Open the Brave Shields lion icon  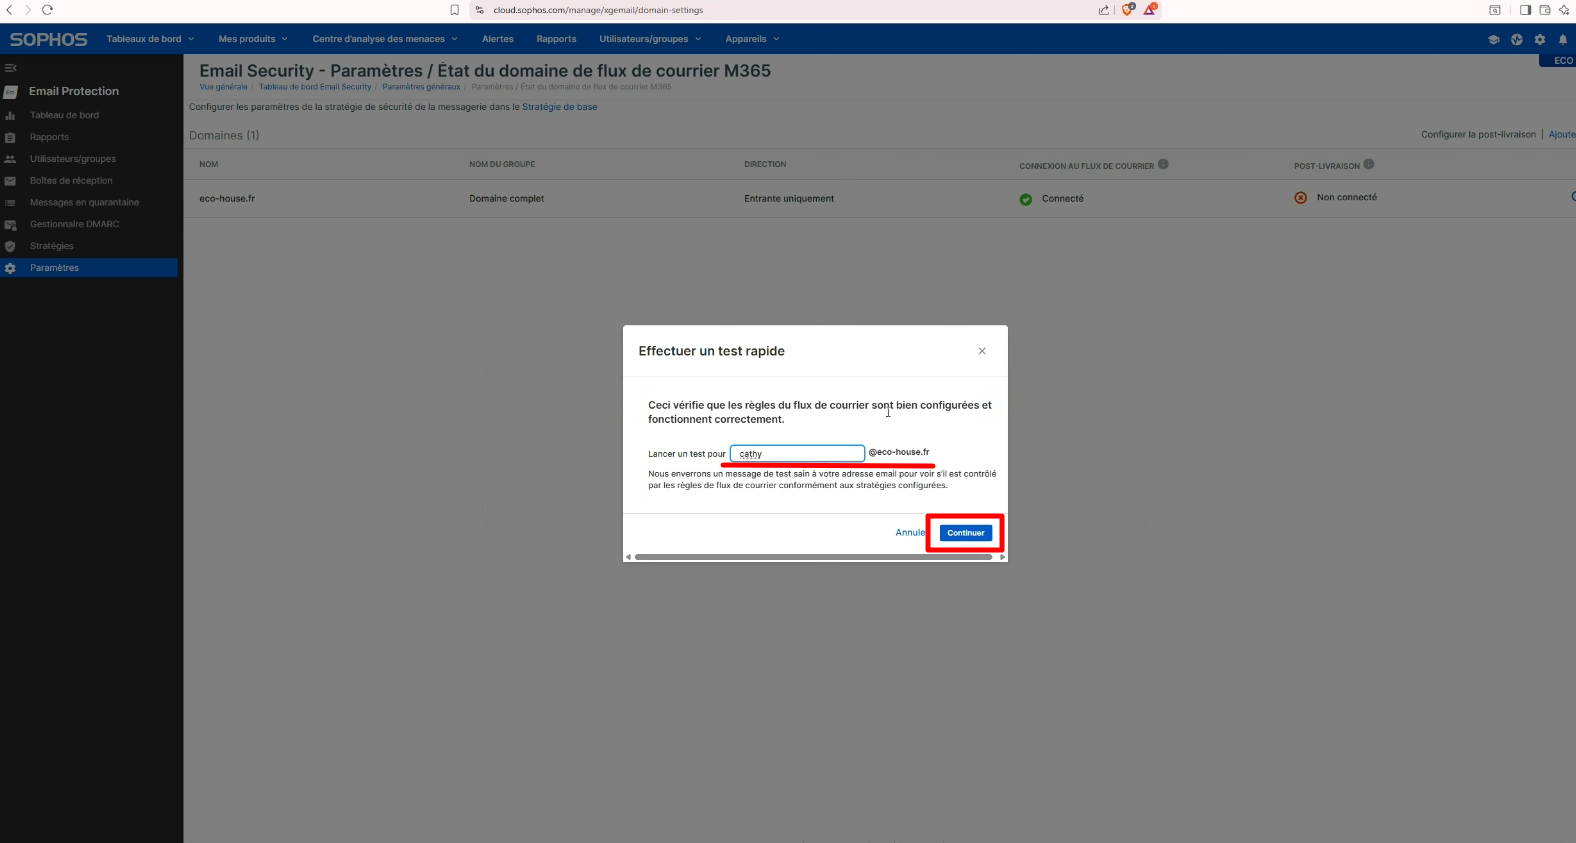click(1128, 10)
